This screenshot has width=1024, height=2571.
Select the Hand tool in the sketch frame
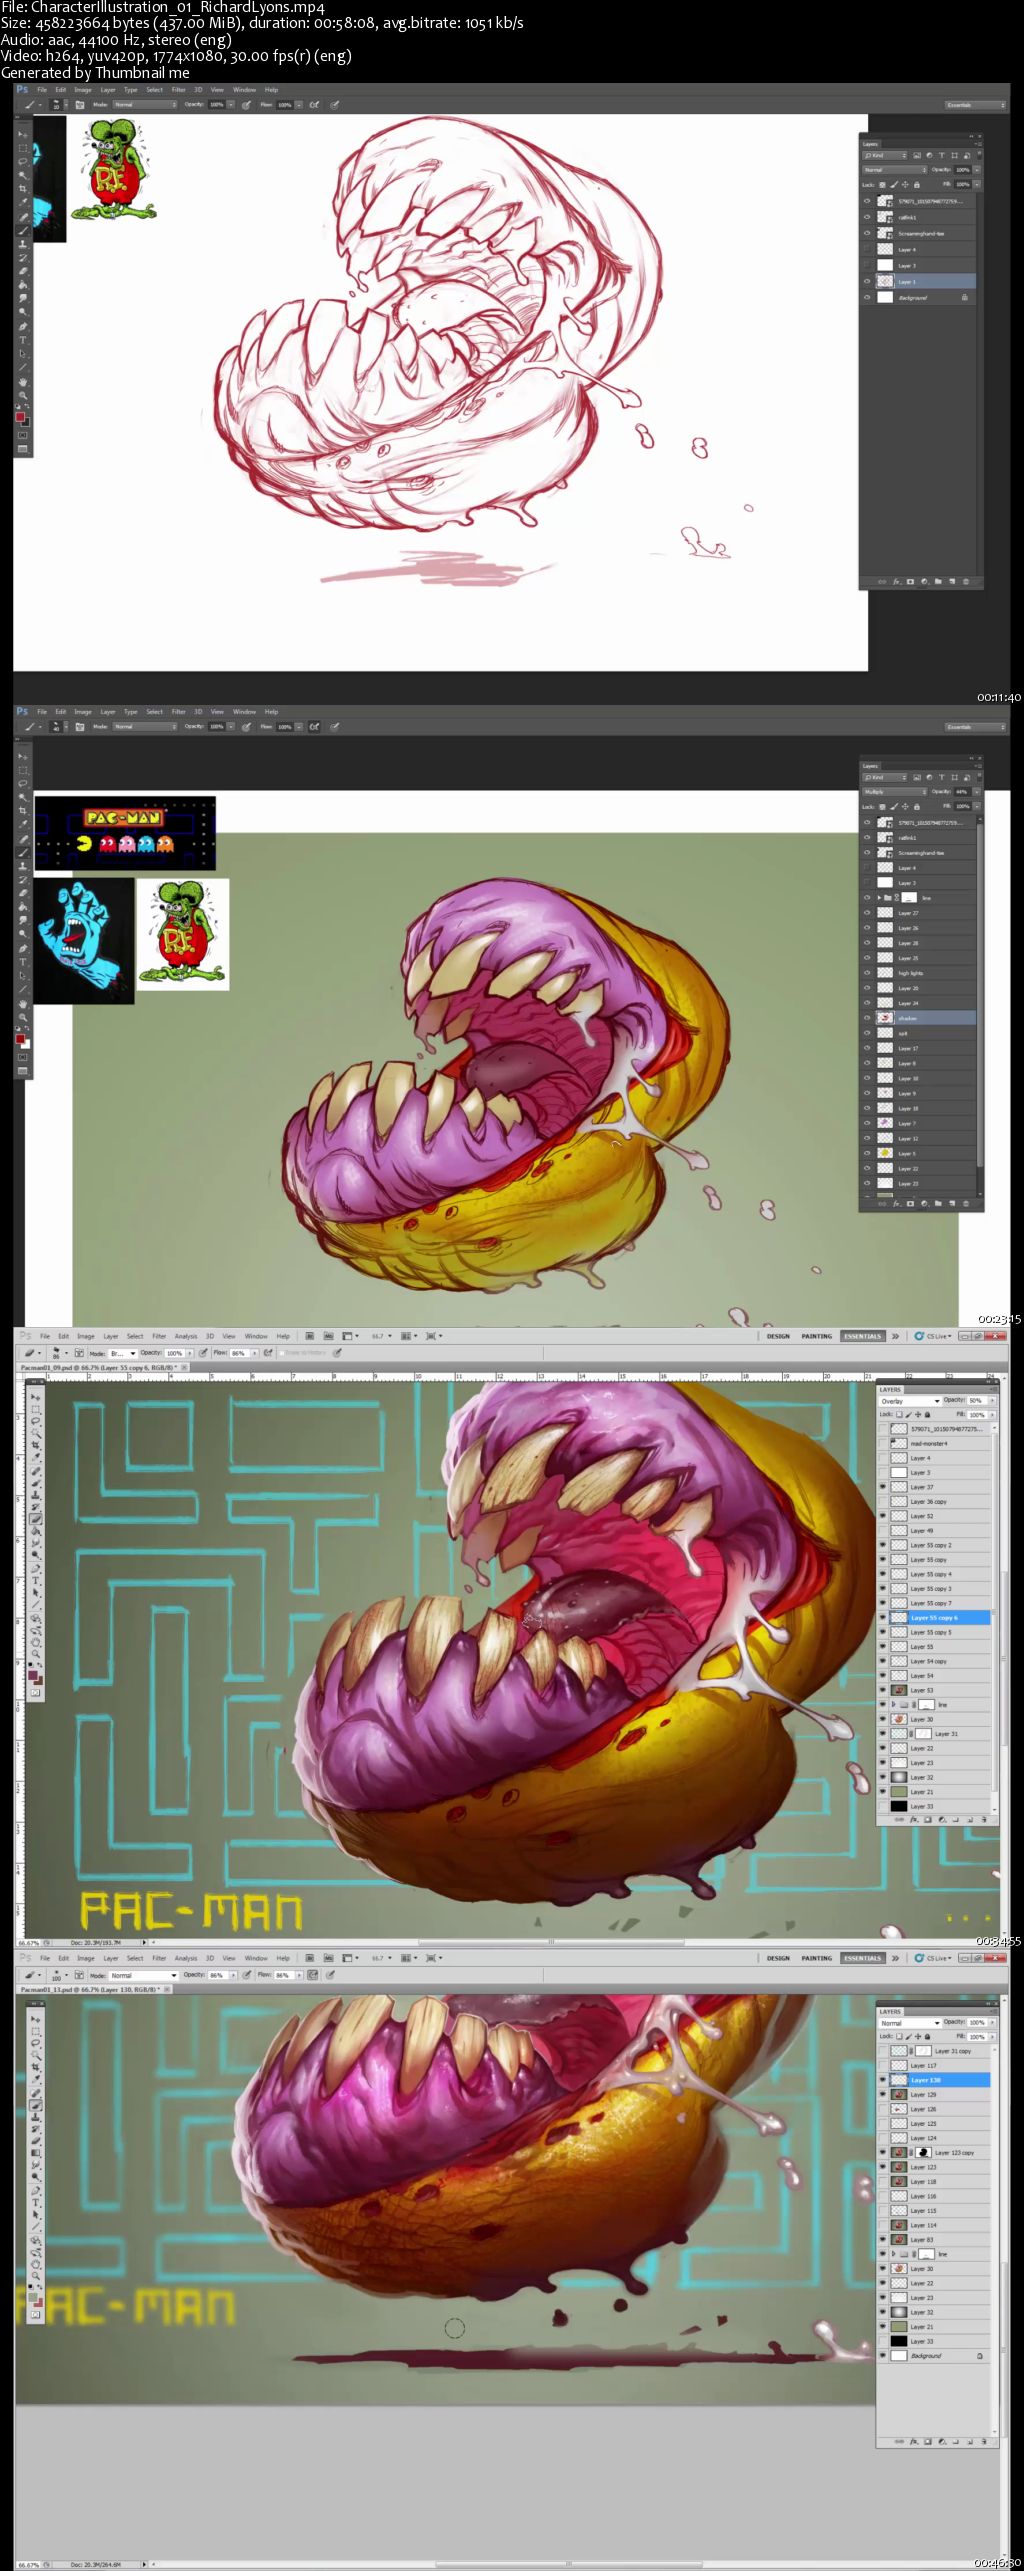pos(22,381)
